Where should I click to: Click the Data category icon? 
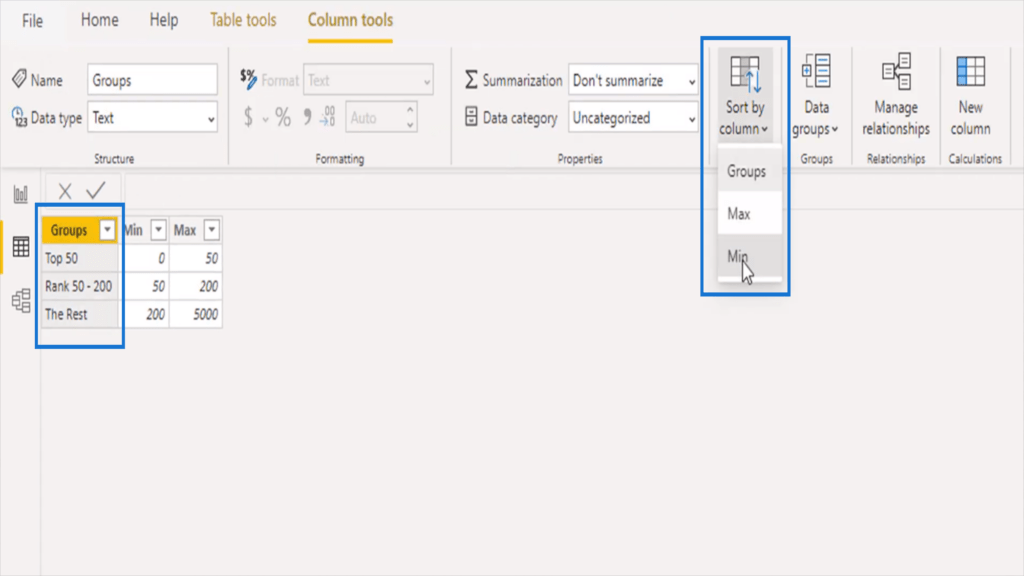click(471, 118)
